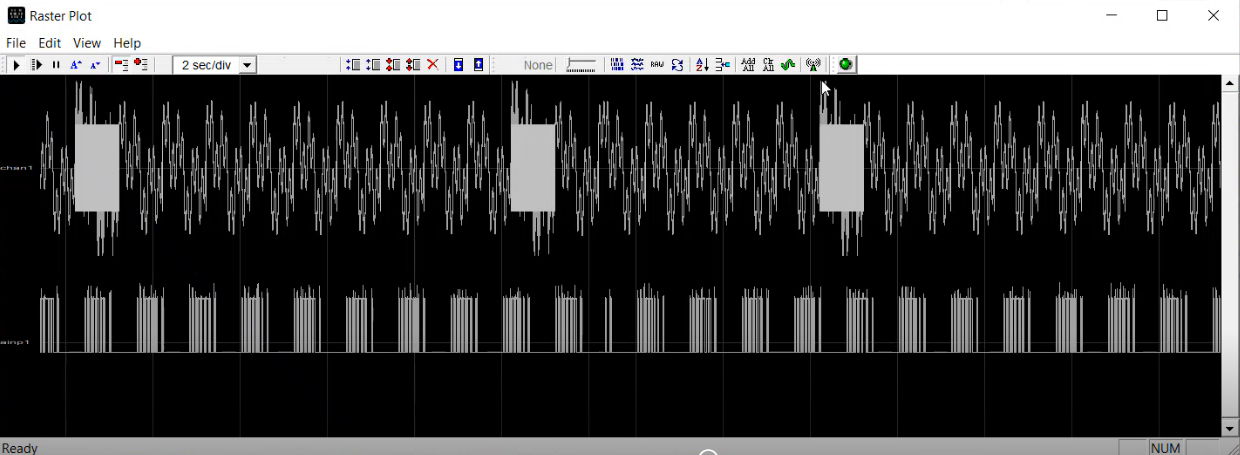Increase amplitude with the A-up icon

76,65
